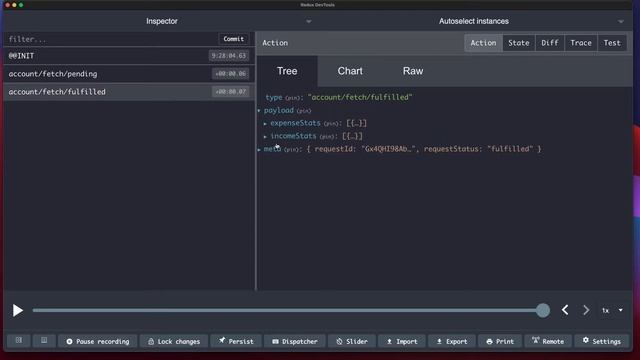Image resolution: width=640 pixels, height=360 pixels.
Task: Switch to the Diff tab
Action: point(550,43)
